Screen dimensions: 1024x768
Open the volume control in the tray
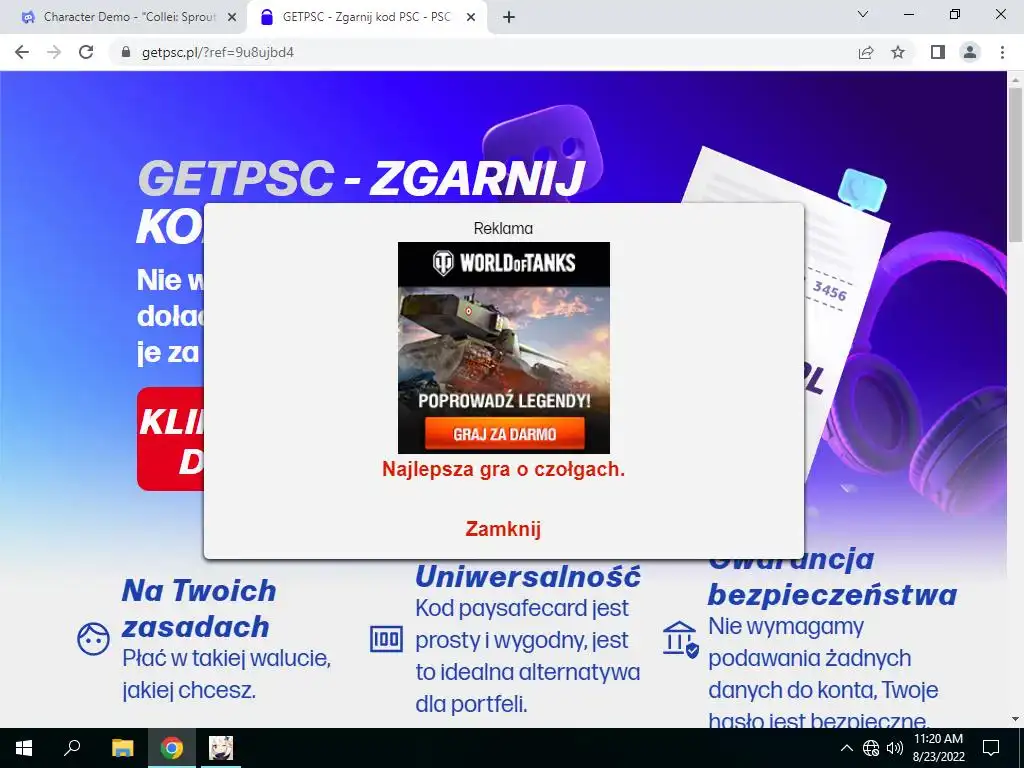(x=895, y=748)
